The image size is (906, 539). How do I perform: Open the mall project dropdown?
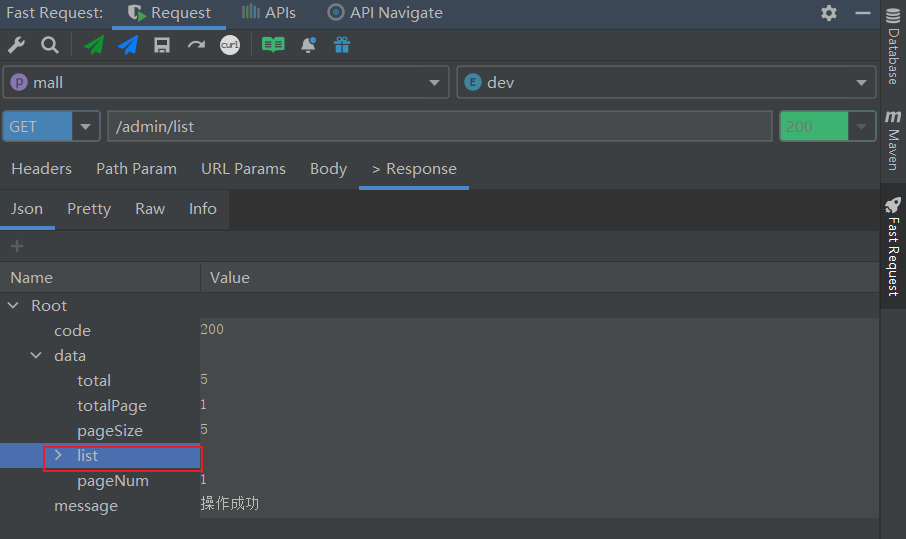226,82
